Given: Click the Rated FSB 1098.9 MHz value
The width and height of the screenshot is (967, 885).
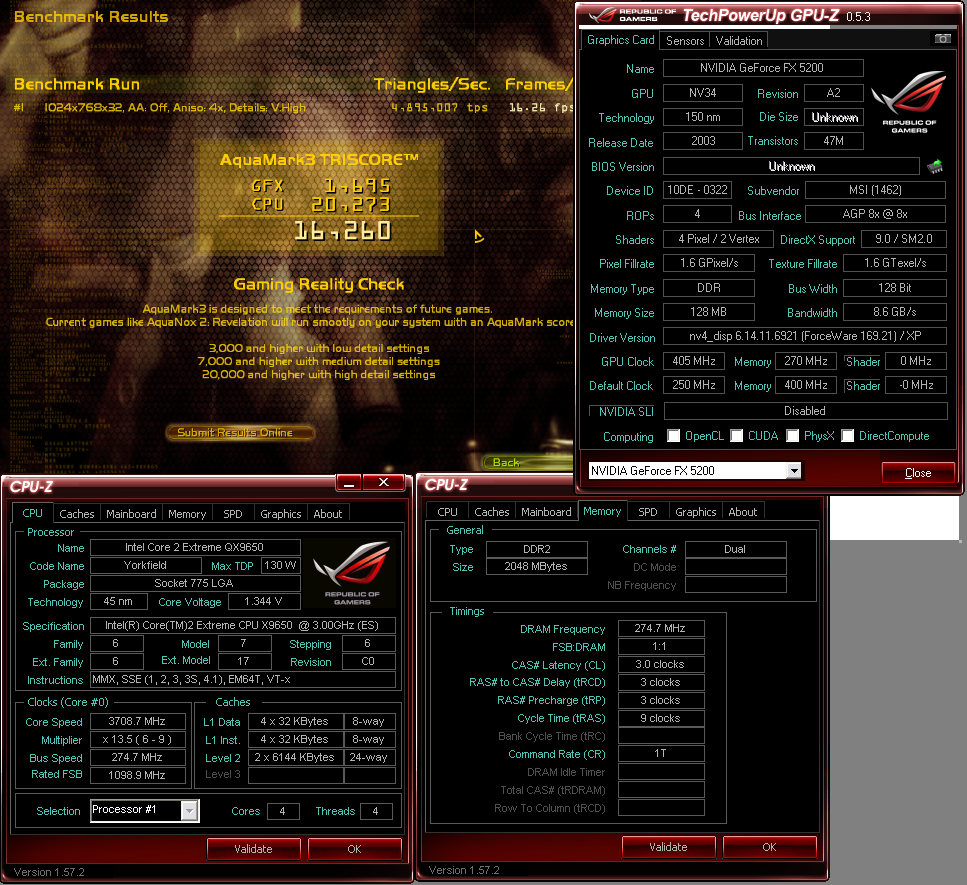Looking at the screenshot, I should 138,775.
